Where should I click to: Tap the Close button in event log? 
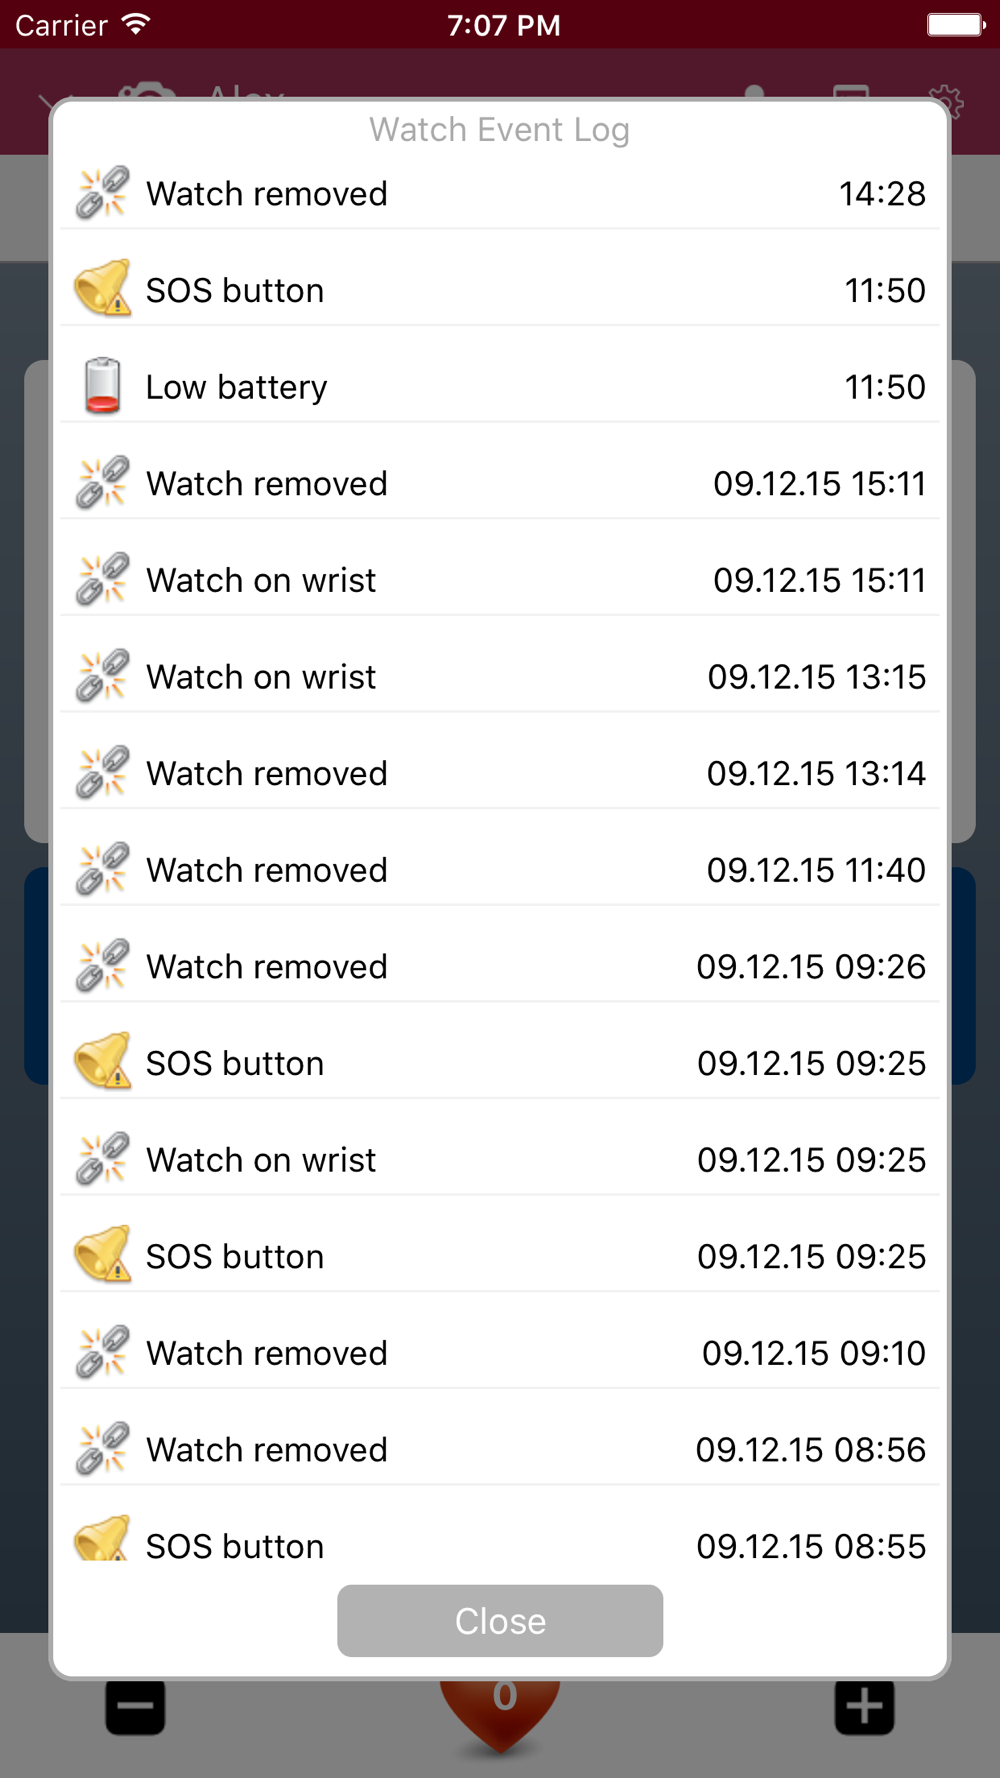[500, 1621]
